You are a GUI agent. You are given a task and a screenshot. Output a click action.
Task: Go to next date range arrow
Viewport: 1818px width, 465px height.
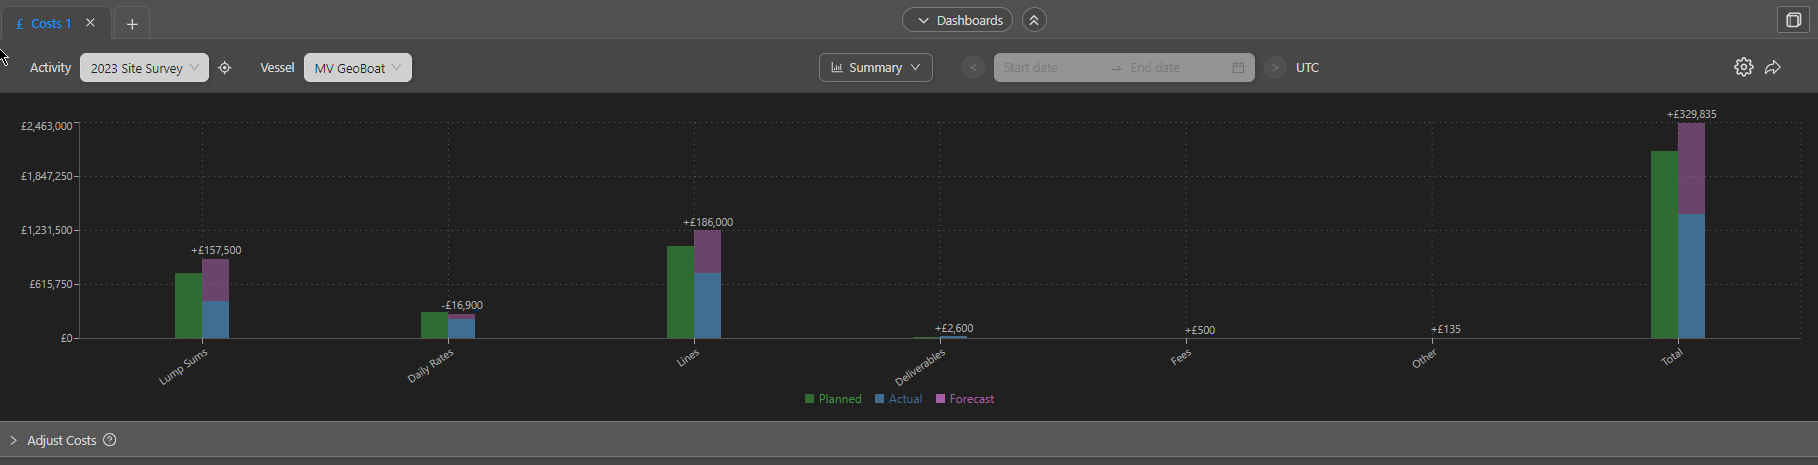click(x=1275, y=68)
